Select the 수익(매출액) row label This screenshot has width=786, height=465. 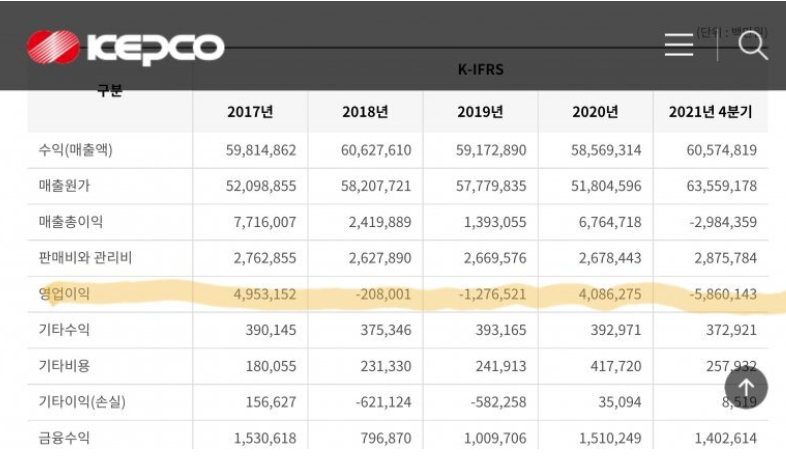76,150
